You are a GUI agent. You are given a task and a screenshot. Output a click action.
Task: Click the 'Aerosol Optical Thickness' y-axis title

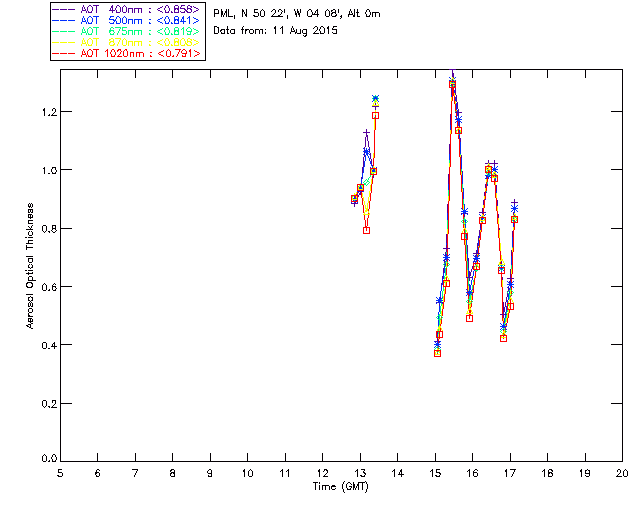(30, 266)
